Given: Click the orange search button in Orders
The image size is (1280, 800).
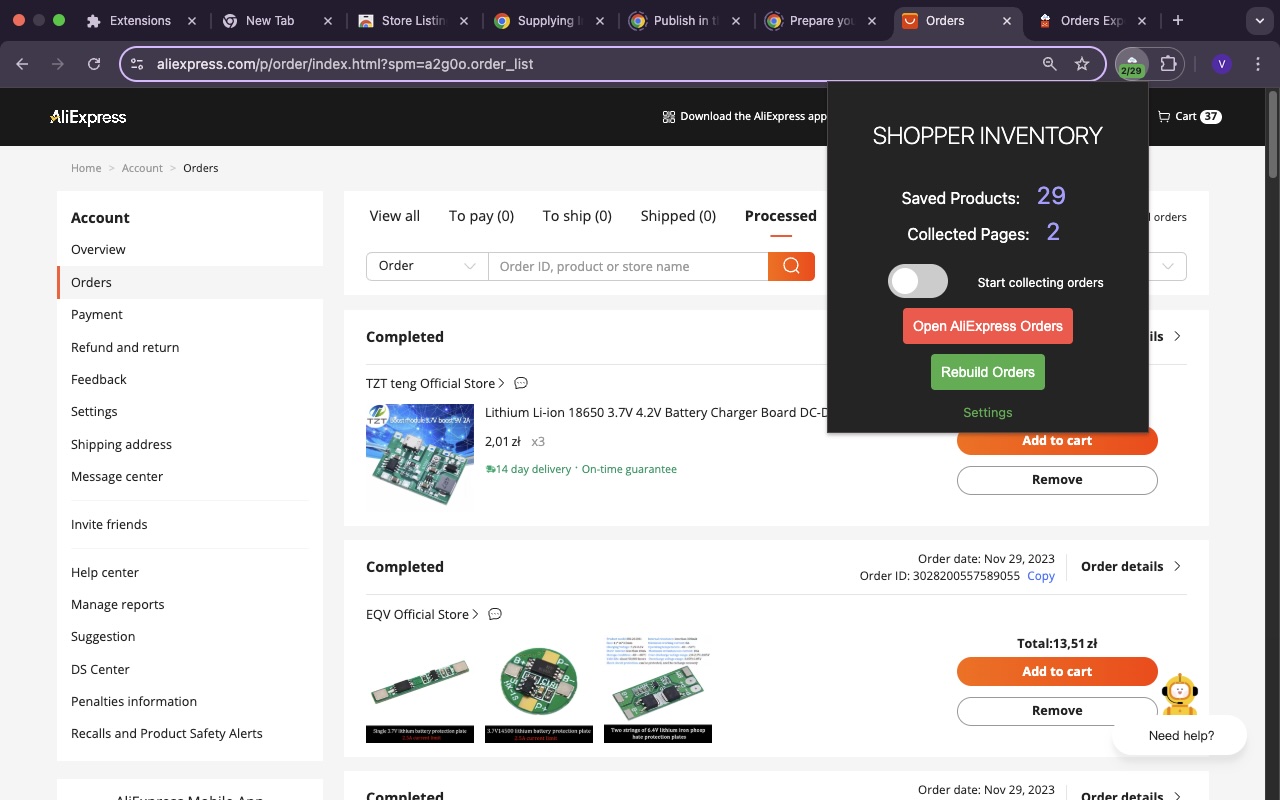Looking at the screenshot, I should pos(791,266).
